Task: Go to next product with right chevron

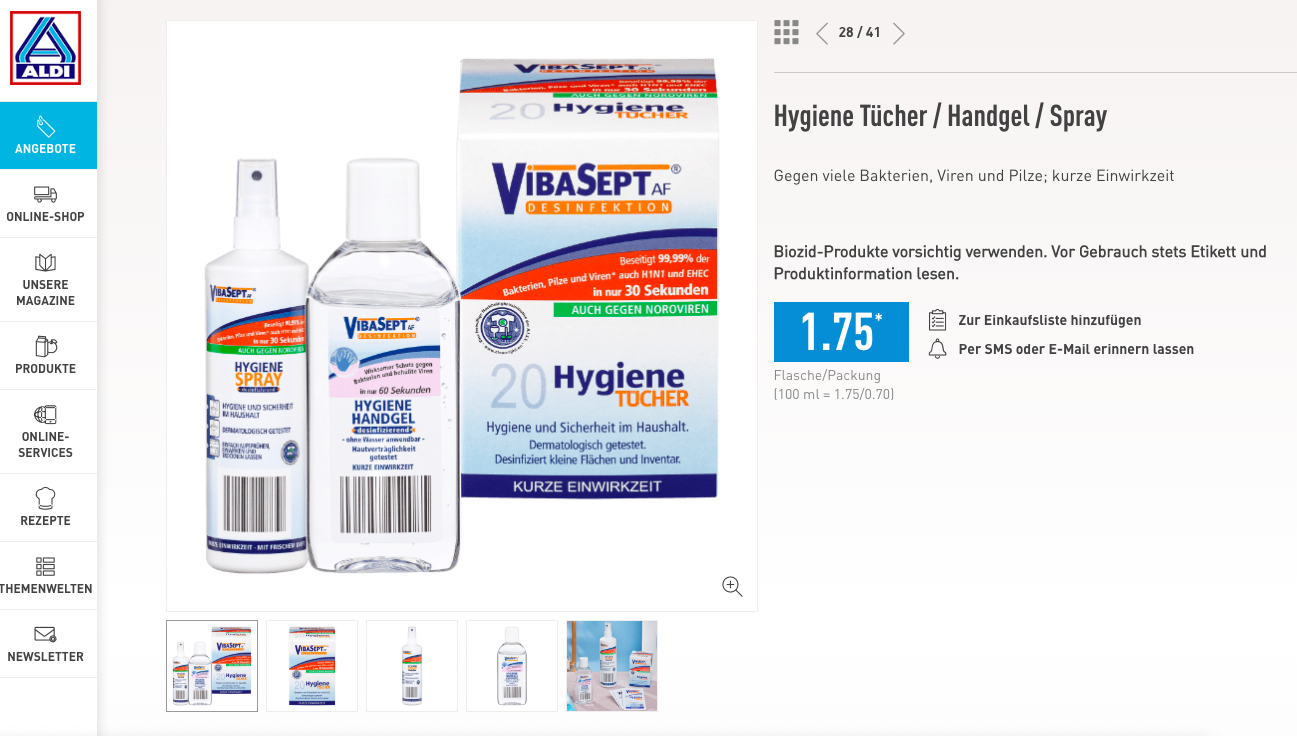Action: coord(899,33)
